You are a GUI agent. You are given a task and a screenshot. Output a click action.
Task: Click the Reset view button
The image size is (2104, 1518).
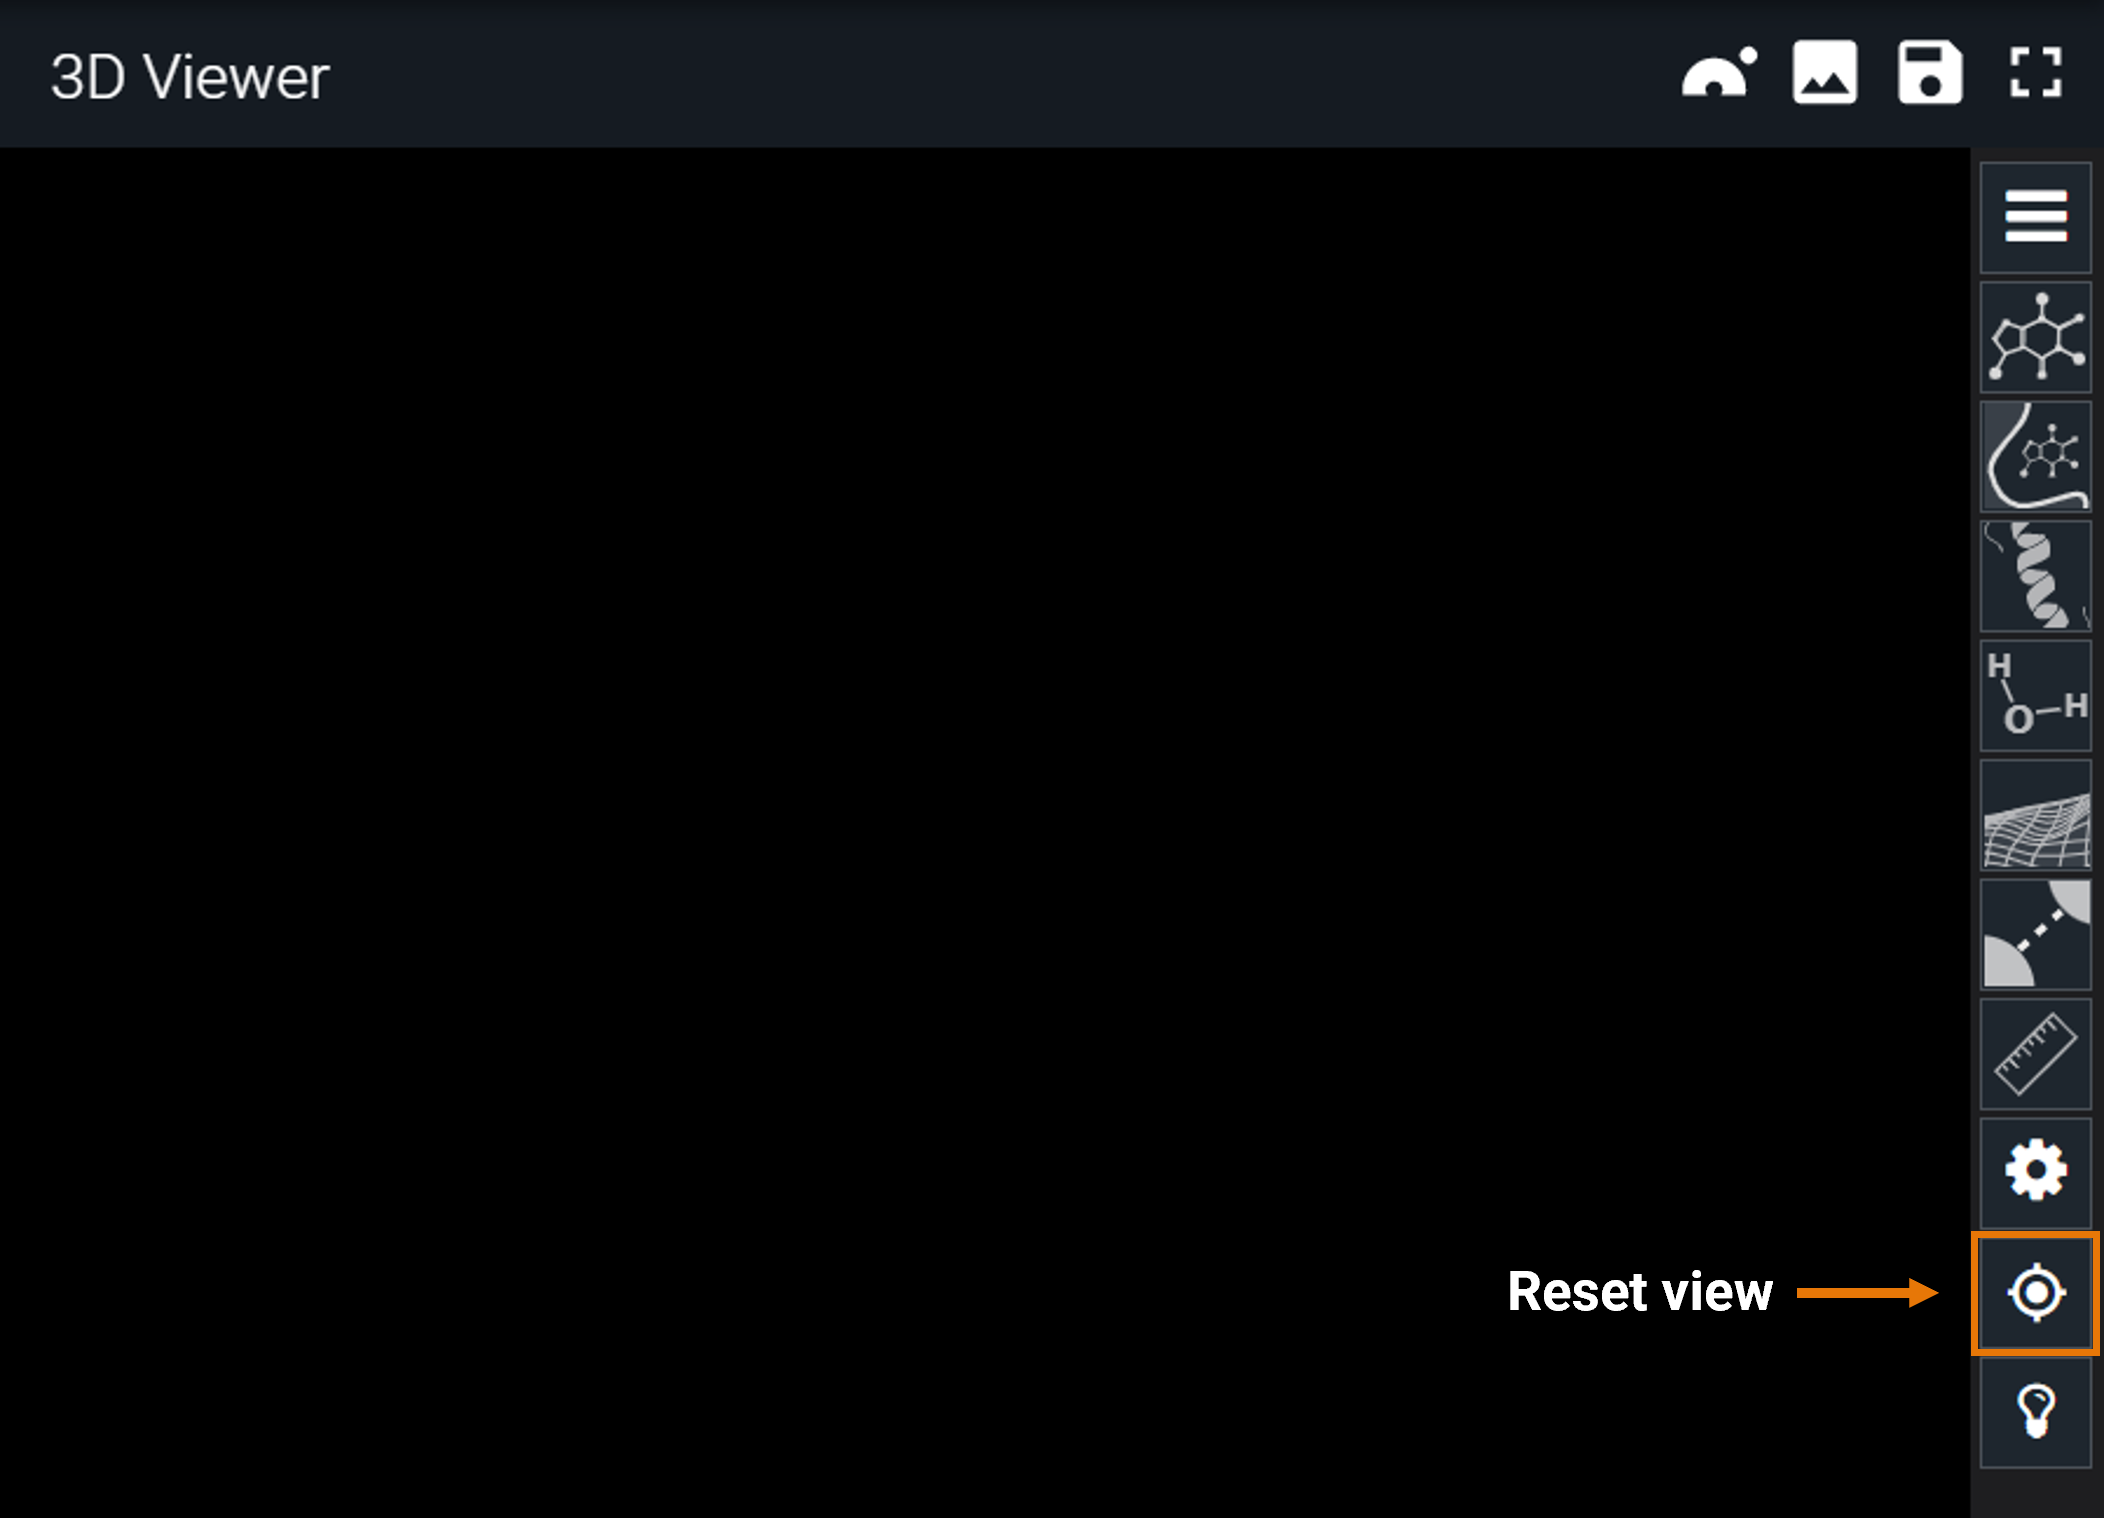[2035, 1291]
